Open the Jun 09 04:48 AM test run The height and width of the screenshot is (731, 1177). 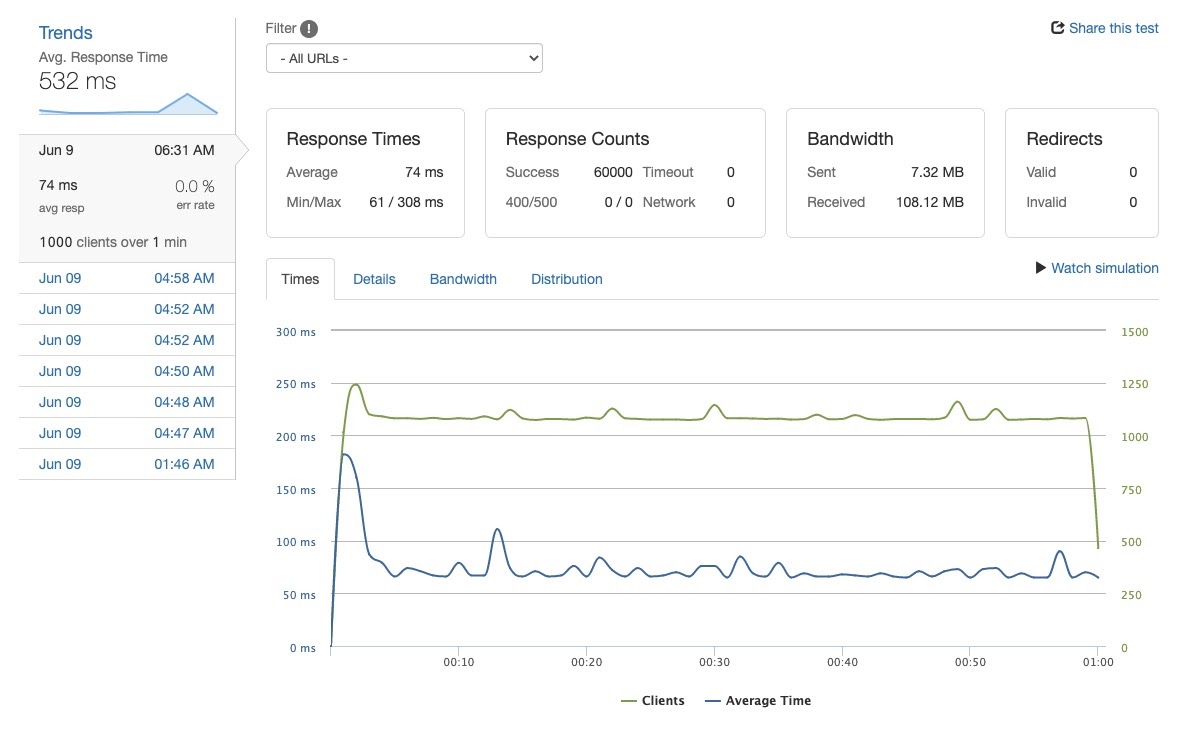[x=127, y=402]
